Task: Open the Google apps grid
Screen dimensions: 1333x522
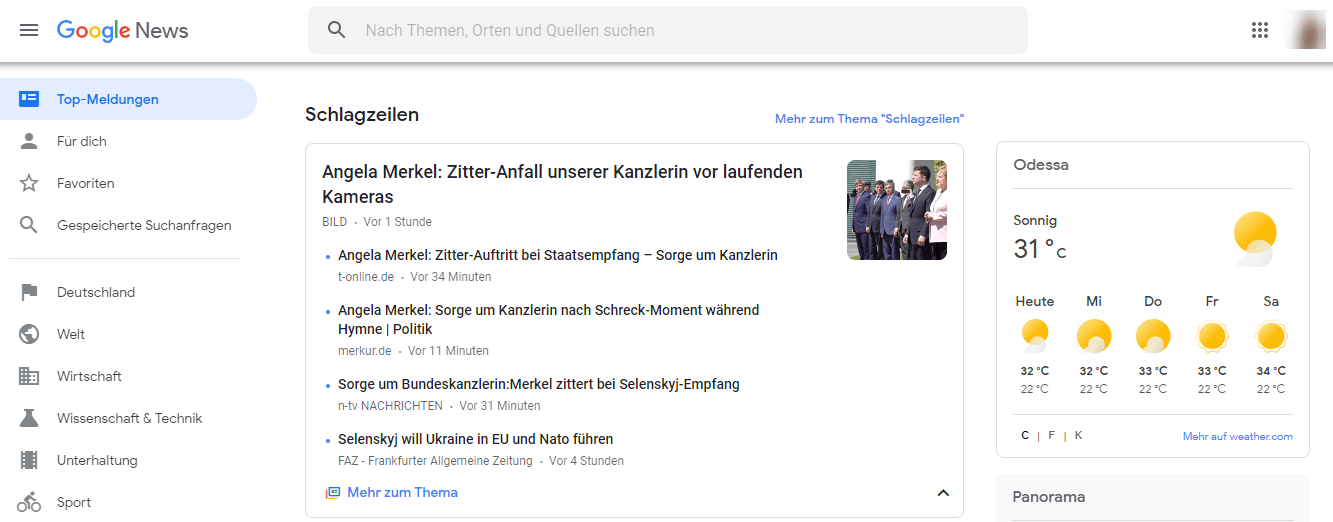Action: tap(1260, 30)
